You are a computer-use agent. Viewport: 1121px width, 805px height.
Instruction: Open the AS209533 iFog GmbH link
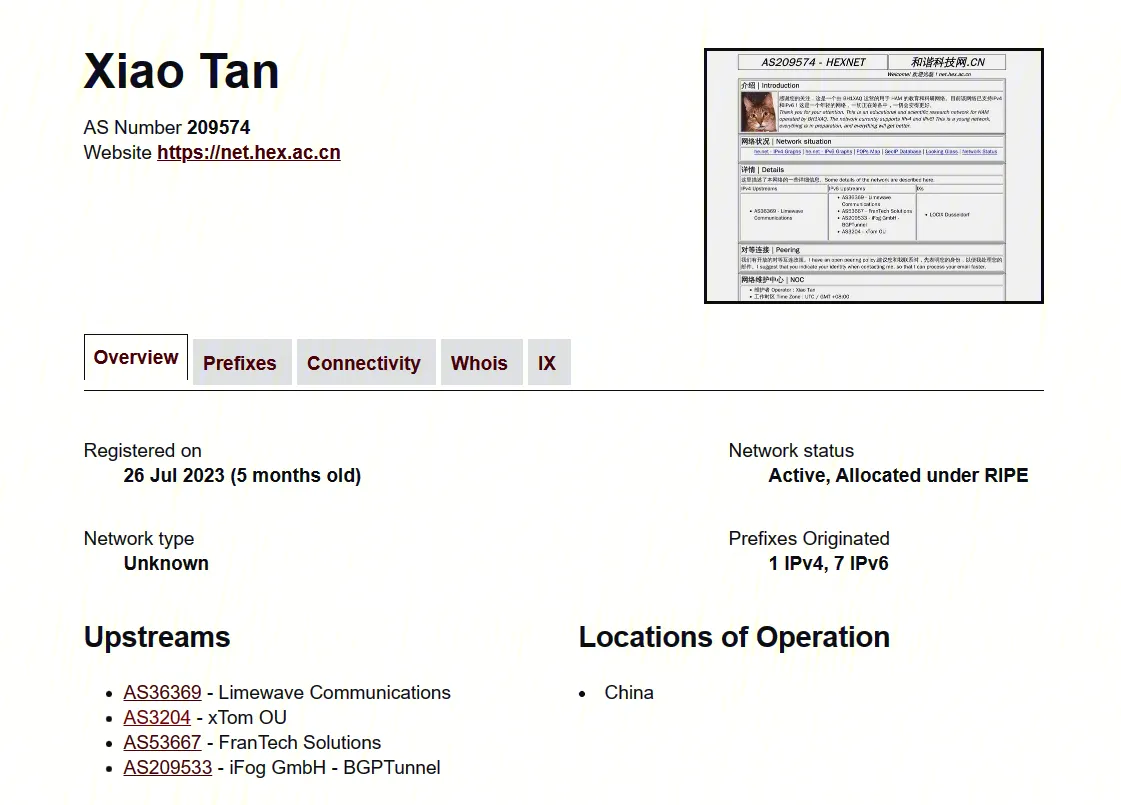point(168,768)
